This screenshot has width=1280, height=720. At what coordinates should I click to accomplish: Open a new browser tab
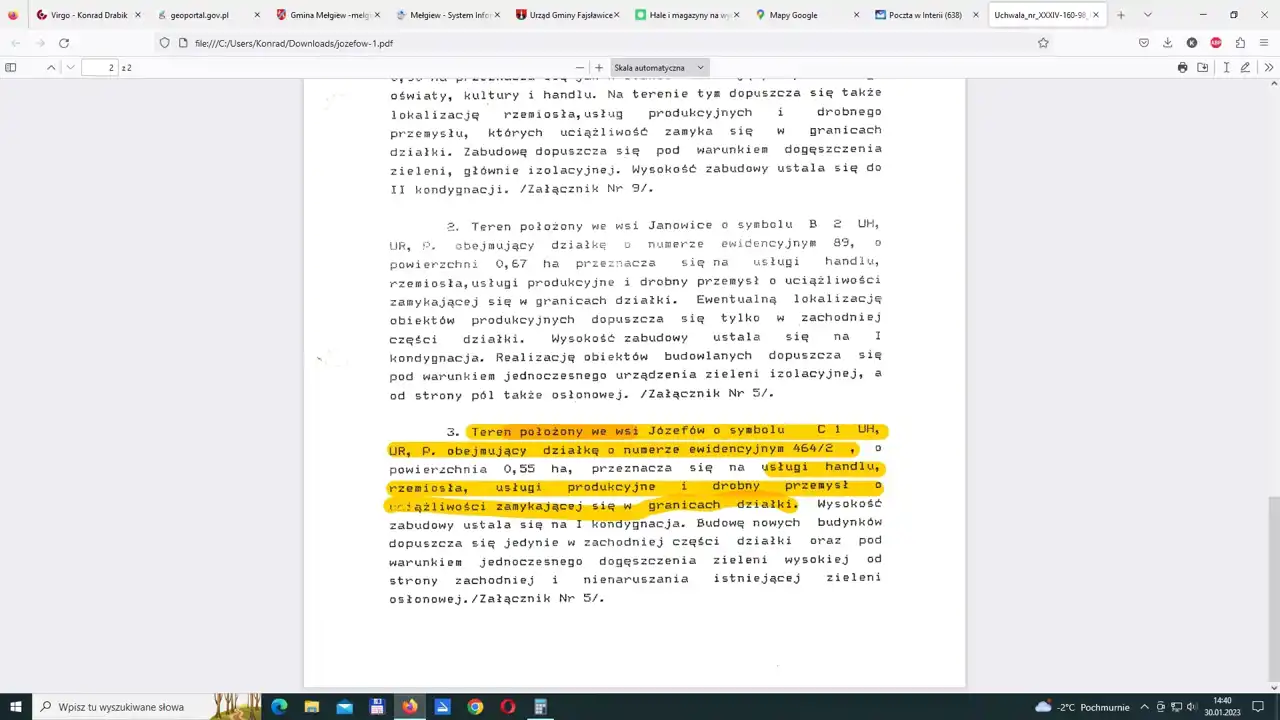(x=1120, y=15)
